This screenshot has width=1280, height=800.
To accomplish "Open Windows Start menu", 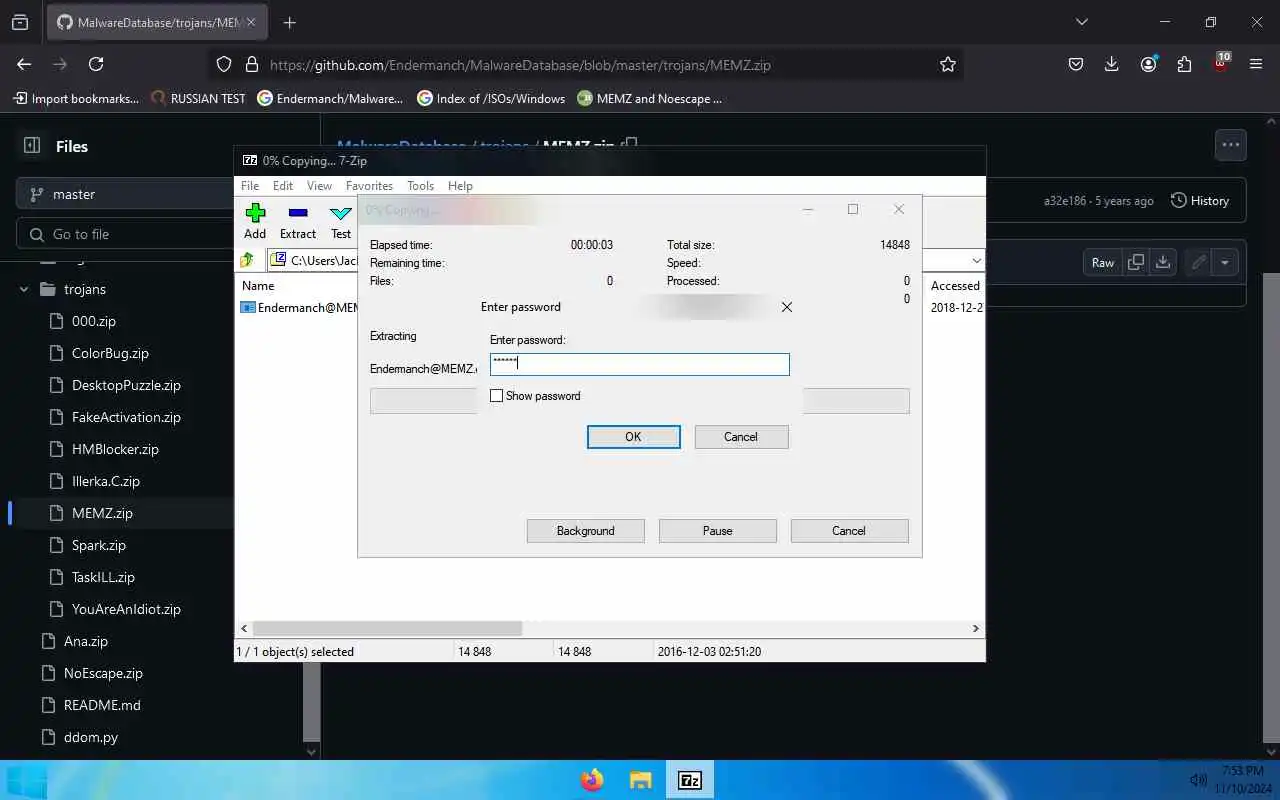I will pyautogui.click(x=26, y=780).
